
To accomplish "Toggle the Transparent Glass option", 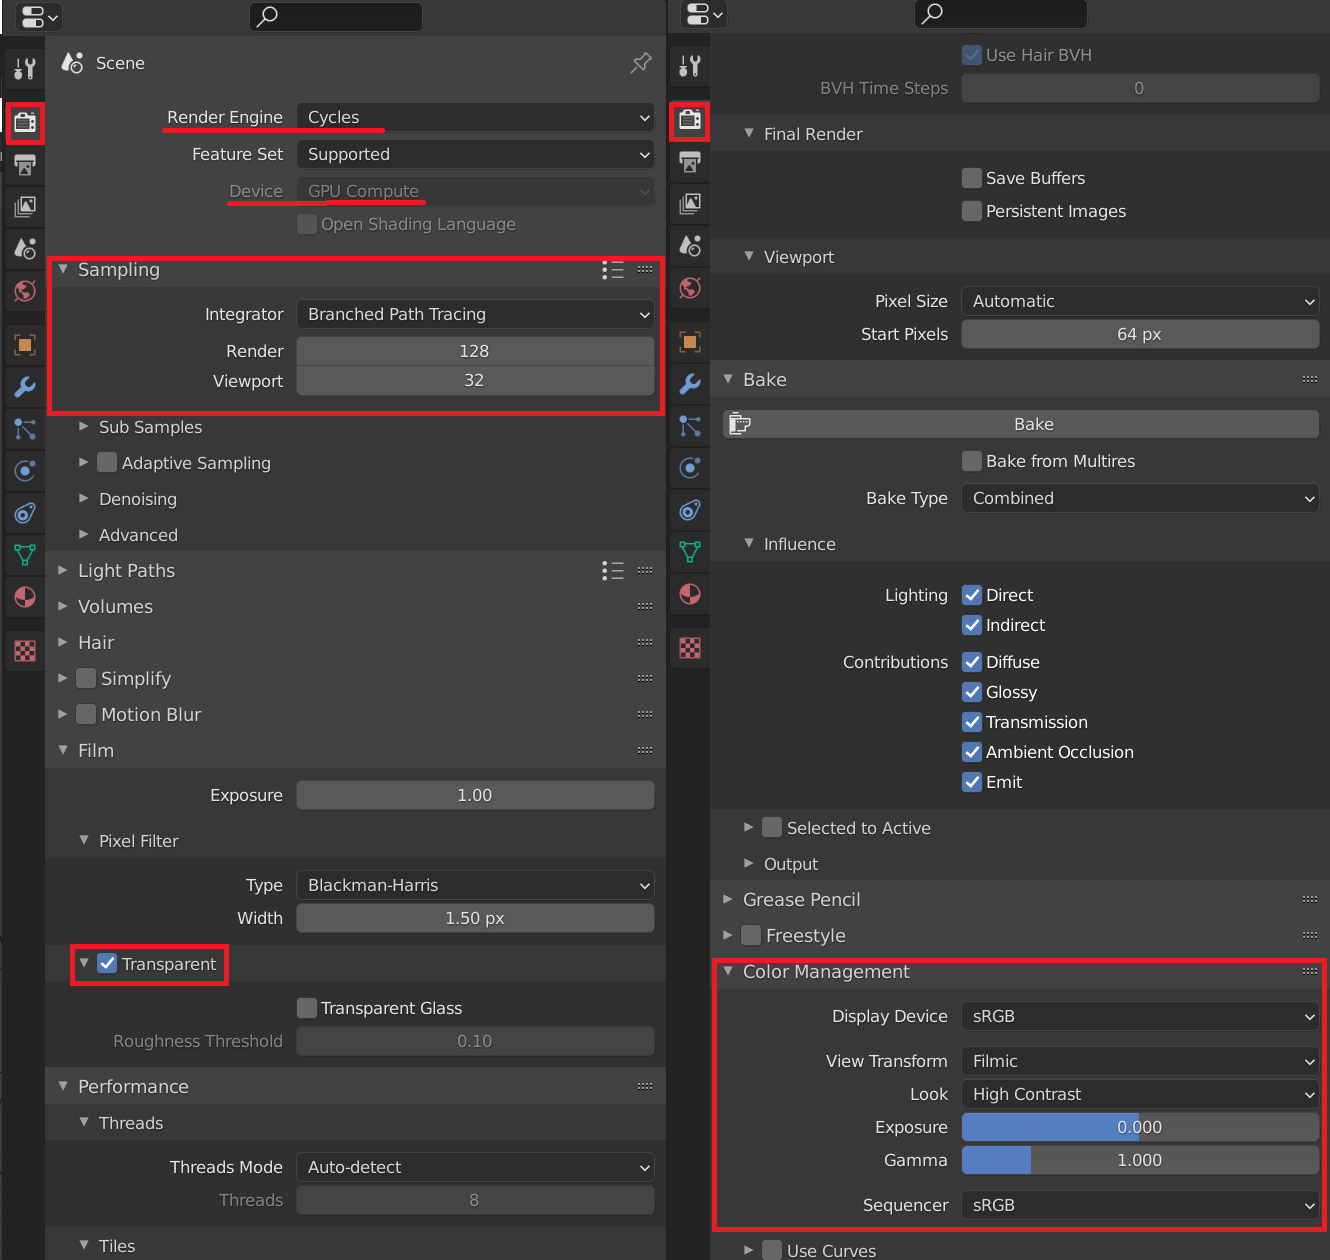I will [x=307, y=1008].
